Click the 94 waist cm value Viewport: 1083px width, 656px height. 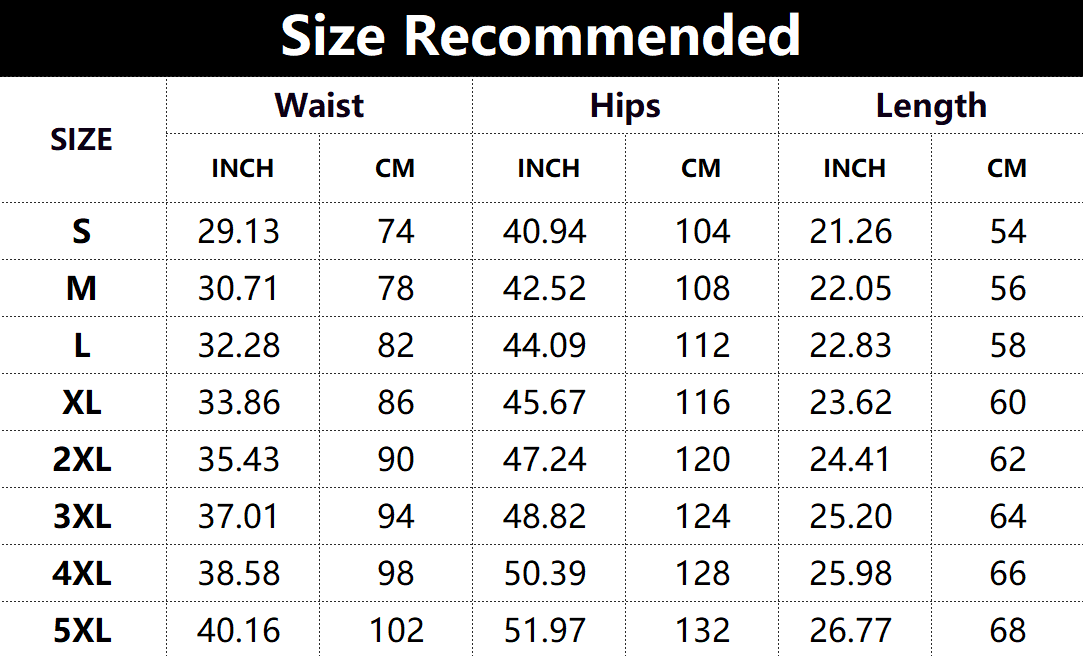(x=396, y=517)
